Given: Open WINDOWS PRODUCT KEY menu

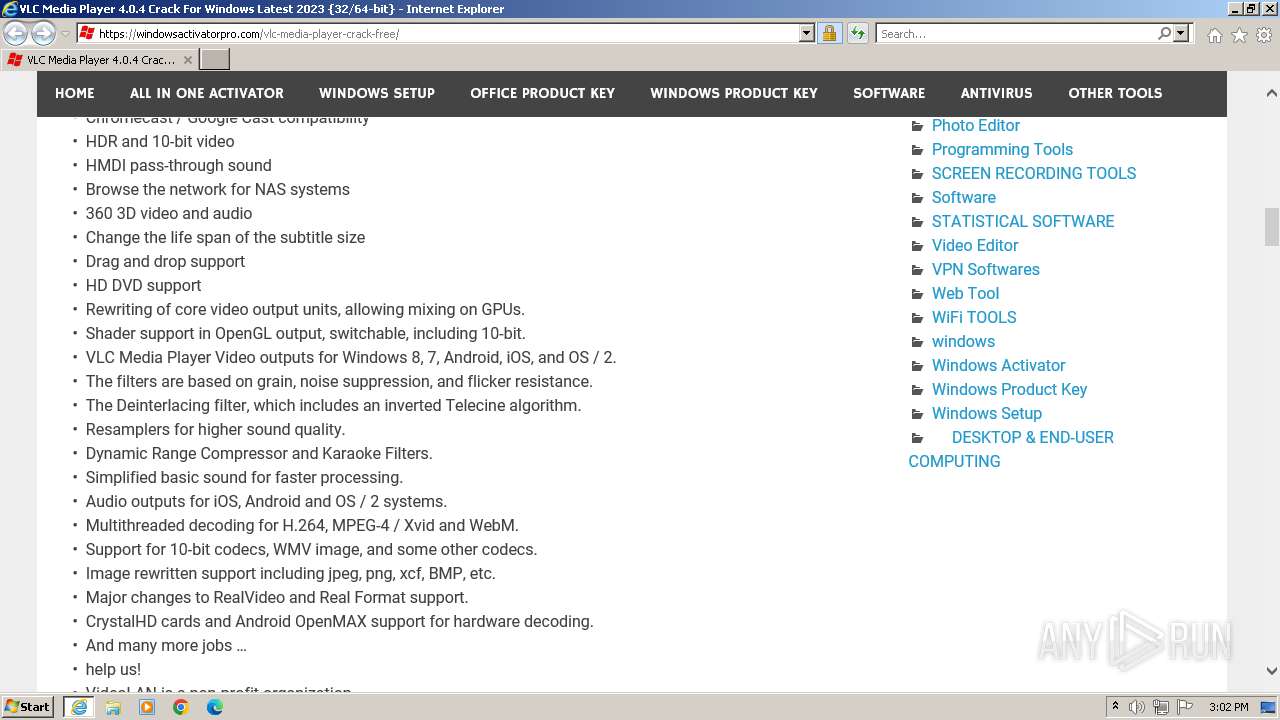Looking at the screenshot, I should [734, 93].
